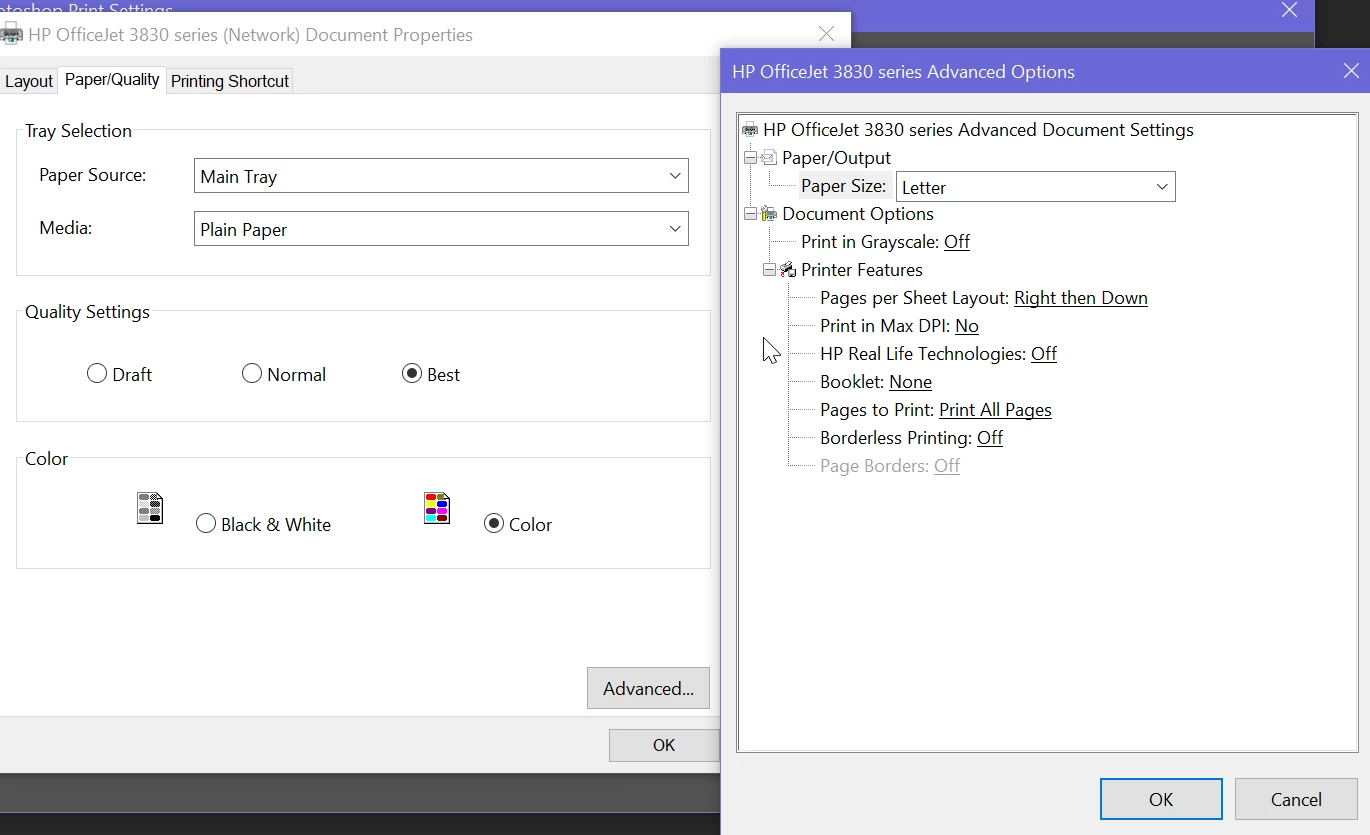Click Cancel in Advanced Options dialog
The width and height of the screenshot is (1370, 835).
click(1296, 799)
